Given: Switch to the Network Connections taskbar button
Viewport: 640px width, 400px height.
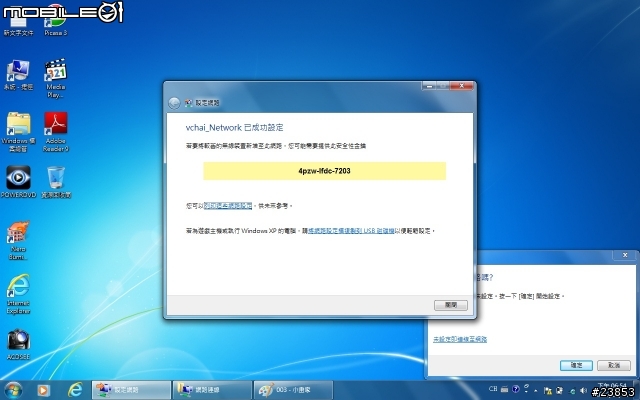Looking at the screenshot, I should tap(212, 390).
